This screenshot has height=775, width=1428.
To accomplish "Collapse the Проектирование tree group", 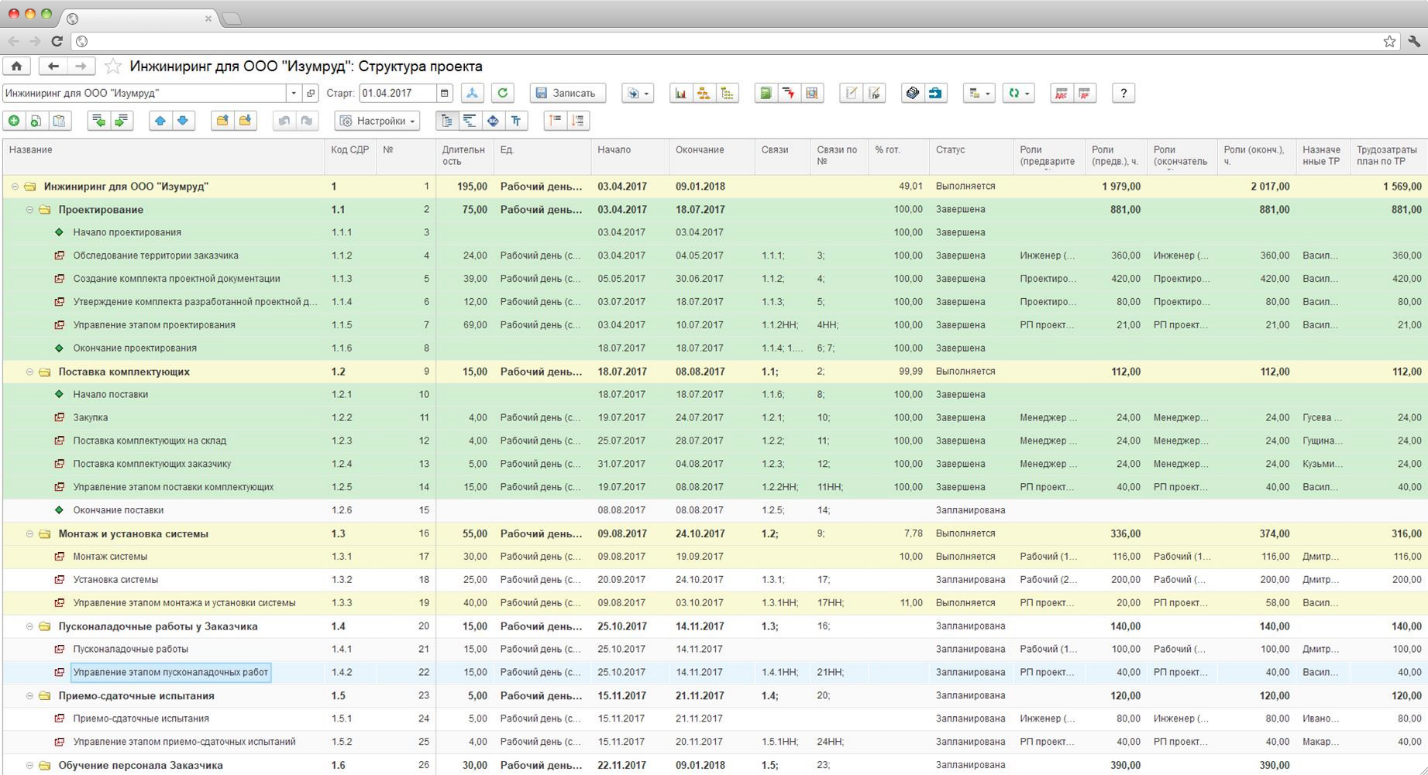I will tap(30, 210).
